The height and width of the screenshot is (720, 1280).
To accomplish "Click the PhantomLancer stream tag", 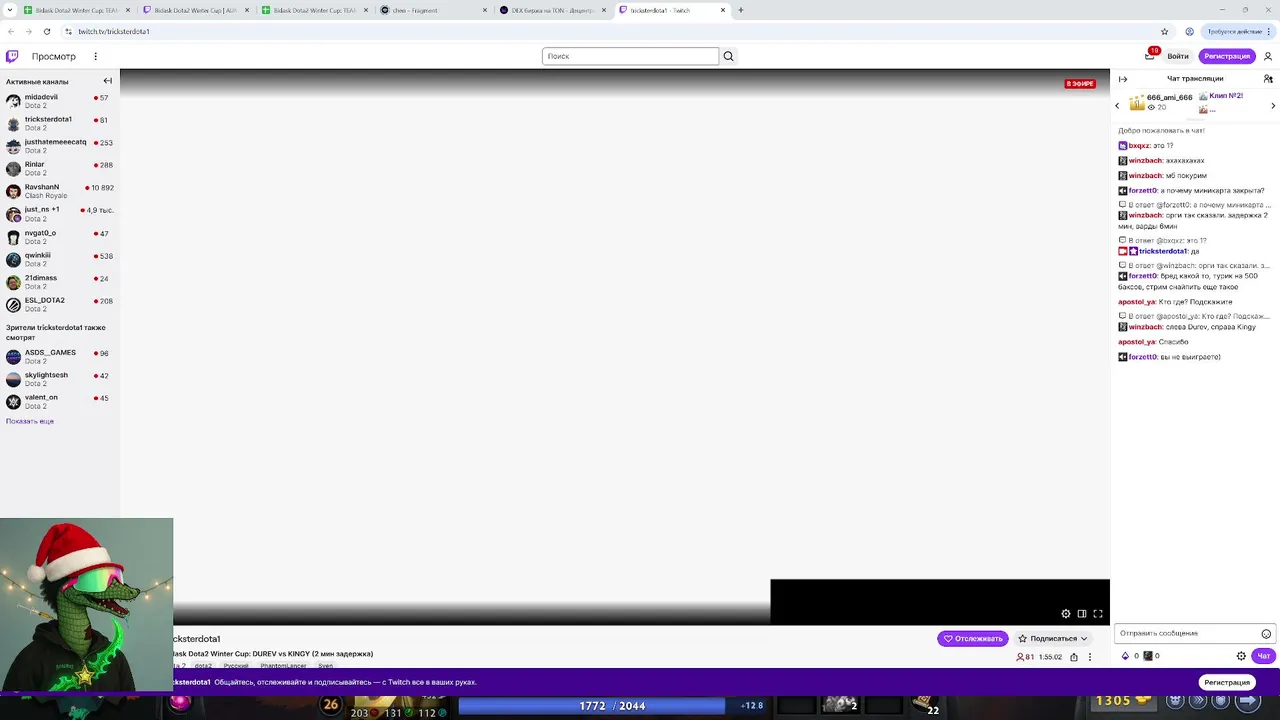I will click(x=283, y=665).
